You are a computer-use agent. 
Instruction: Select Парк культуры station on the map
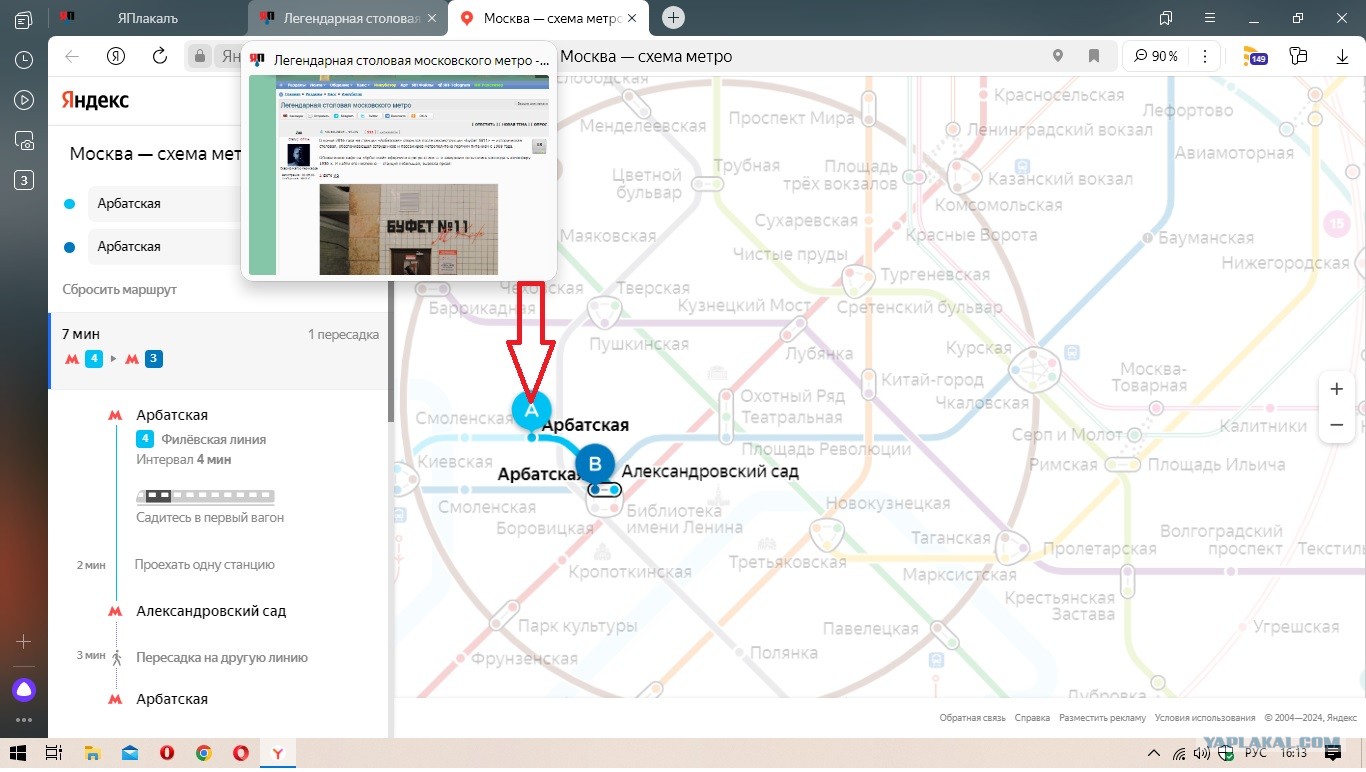point(577,626)
